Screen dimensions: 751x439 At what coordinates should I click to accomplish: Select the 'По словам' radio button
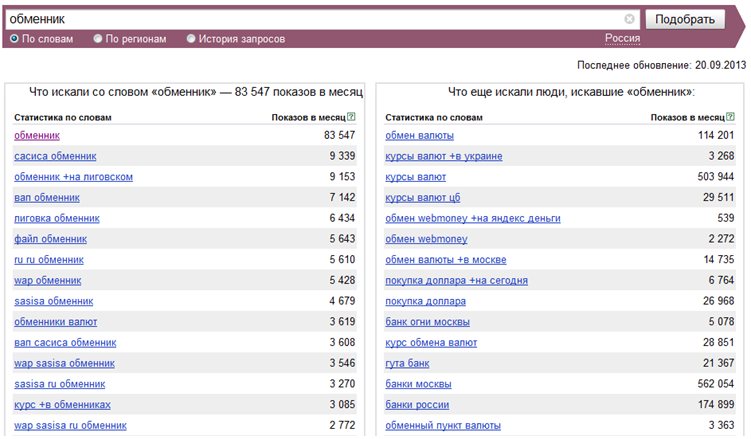(x=14, y=39)
